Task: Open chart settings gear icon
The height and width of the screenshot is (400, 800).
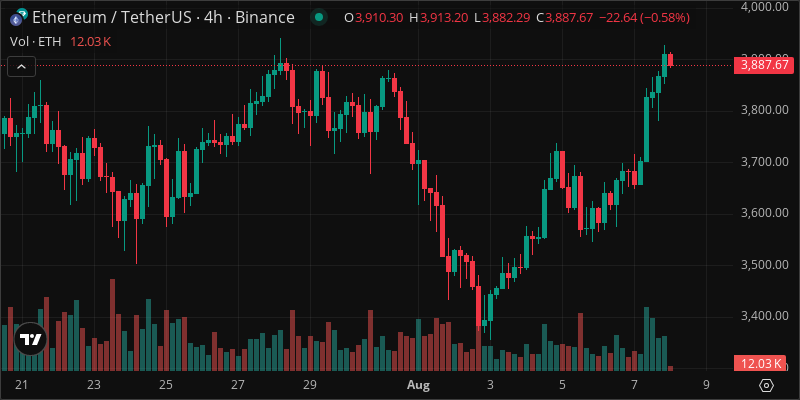Action: (x=767, y=385)
